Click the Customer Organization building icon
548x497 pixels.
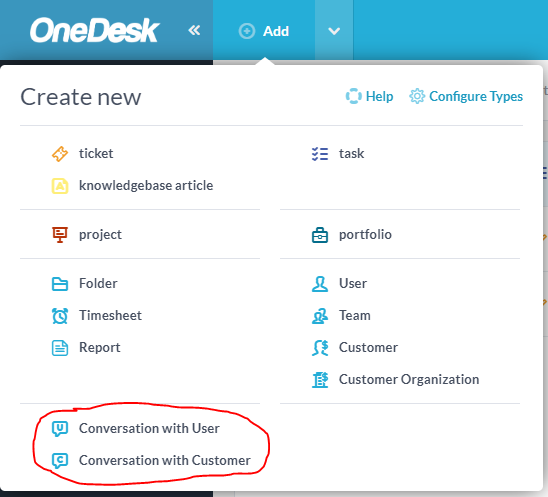[x=320, y=380]
